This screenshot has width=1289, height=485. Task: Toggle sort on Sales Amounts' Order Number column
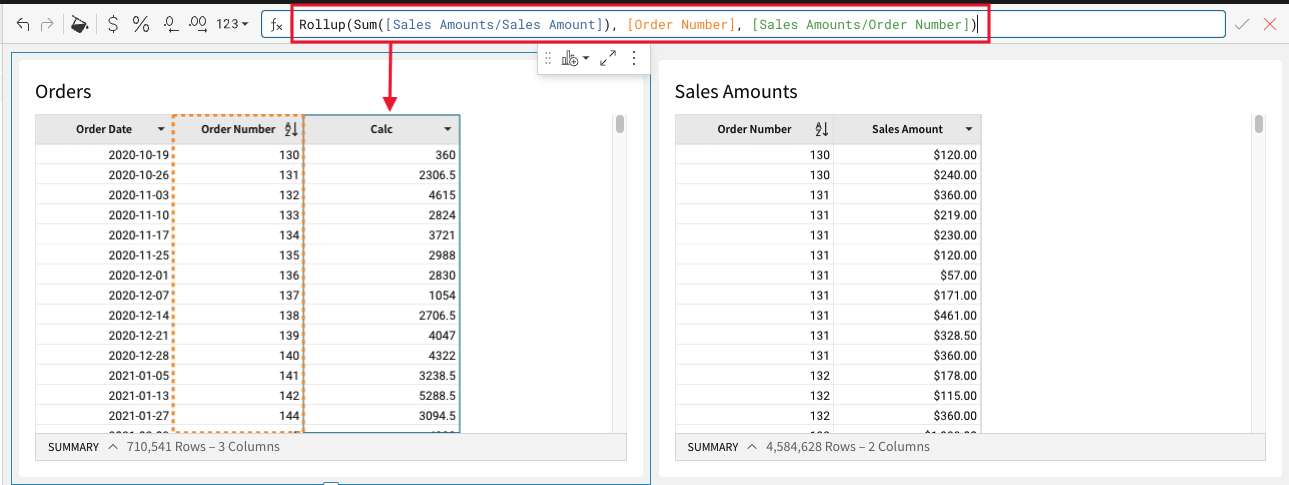[x=822, y=130]
